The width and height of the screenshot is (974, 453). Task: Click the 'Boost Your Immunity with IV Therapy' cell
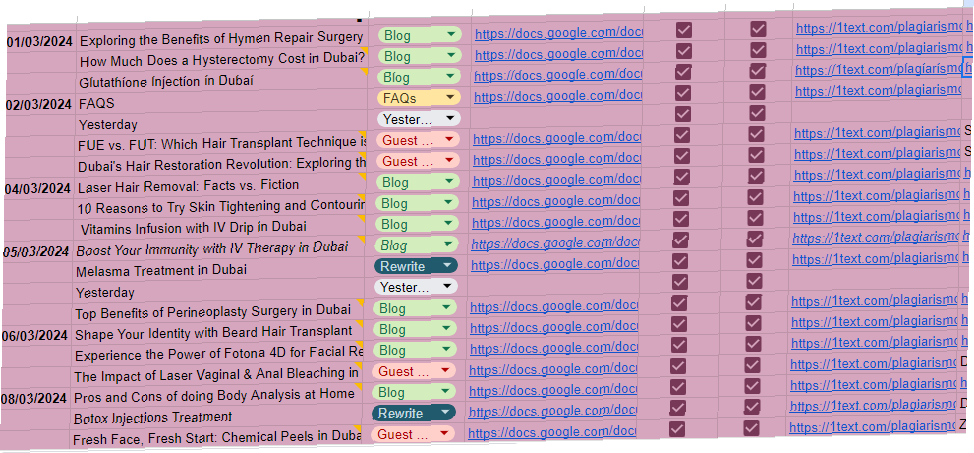[x=212, y=248]
